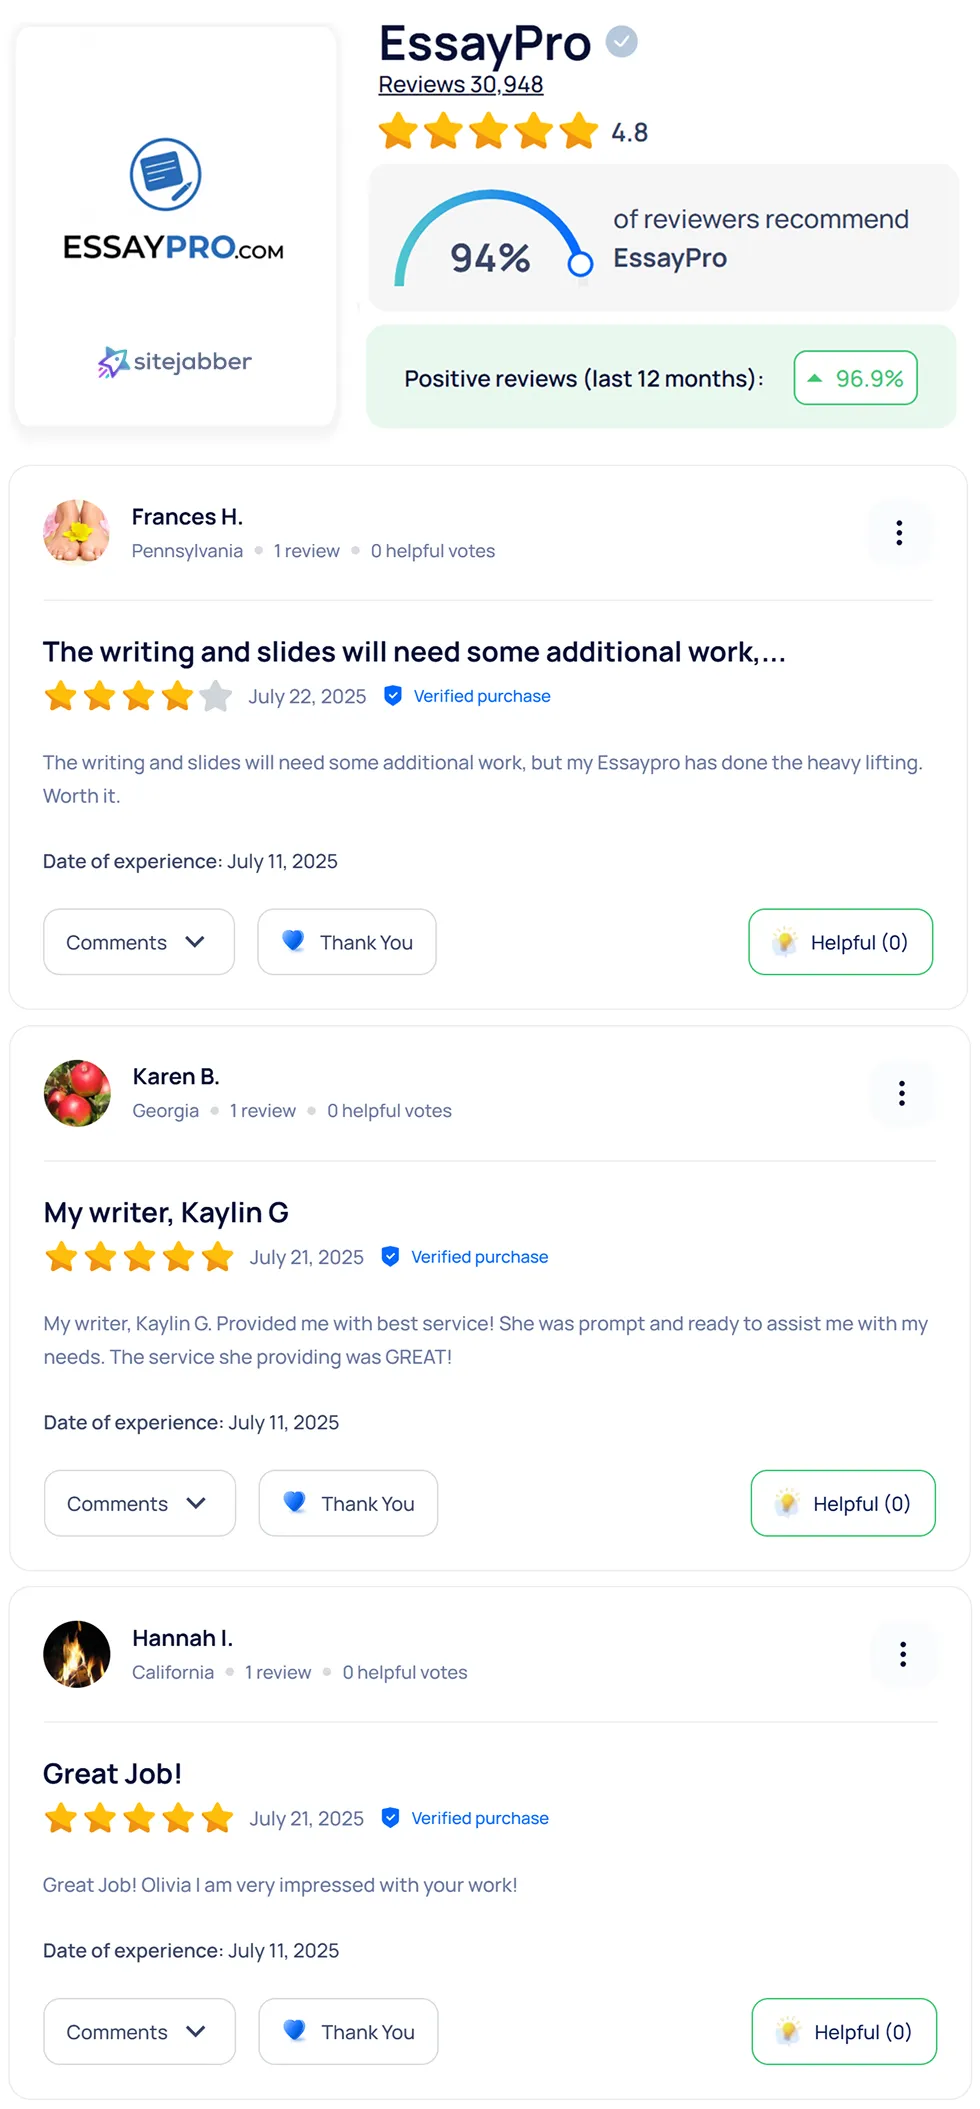980x2109 pixels.
Task: Click the Verified purchase shield on Frances's review
Action: click(393, 696)
